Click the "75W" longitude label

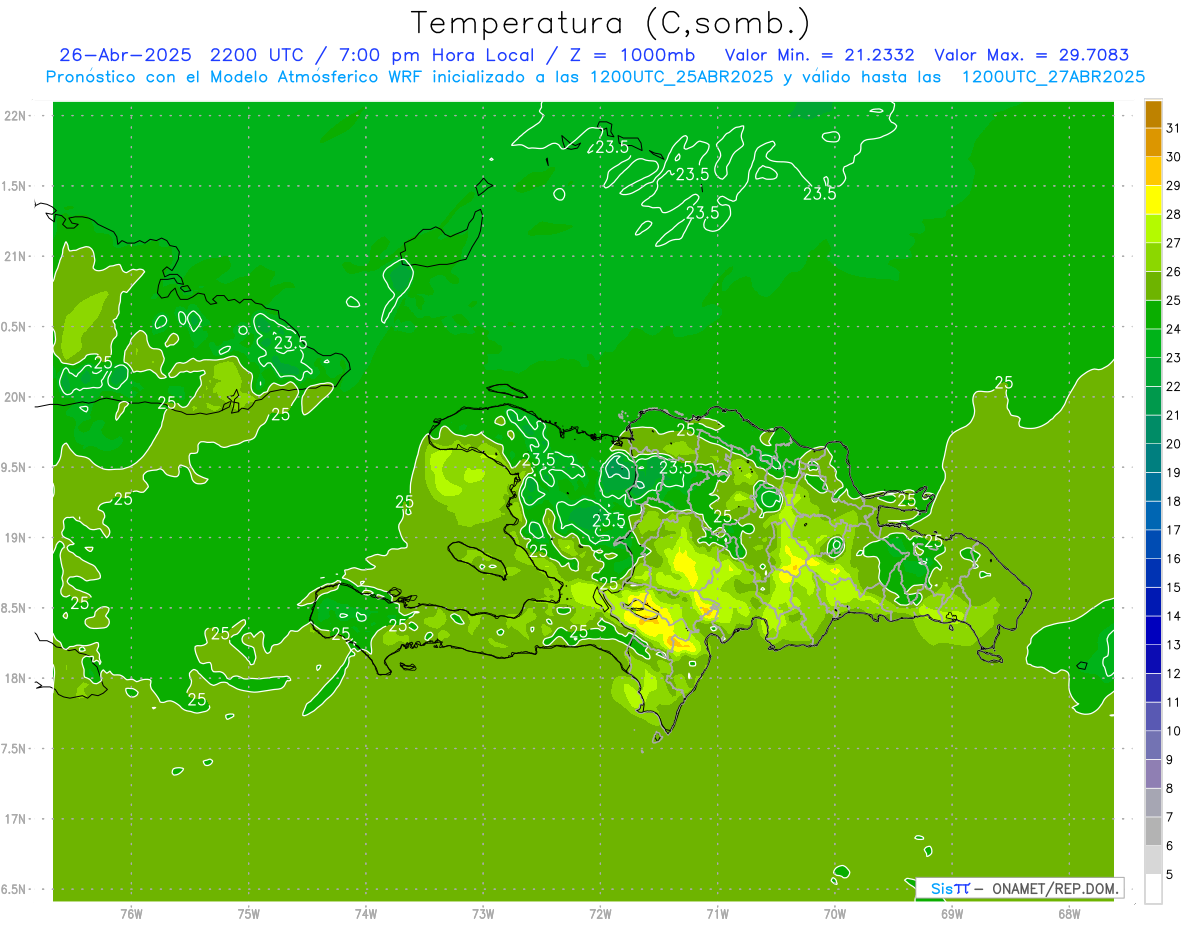[249, 913]
